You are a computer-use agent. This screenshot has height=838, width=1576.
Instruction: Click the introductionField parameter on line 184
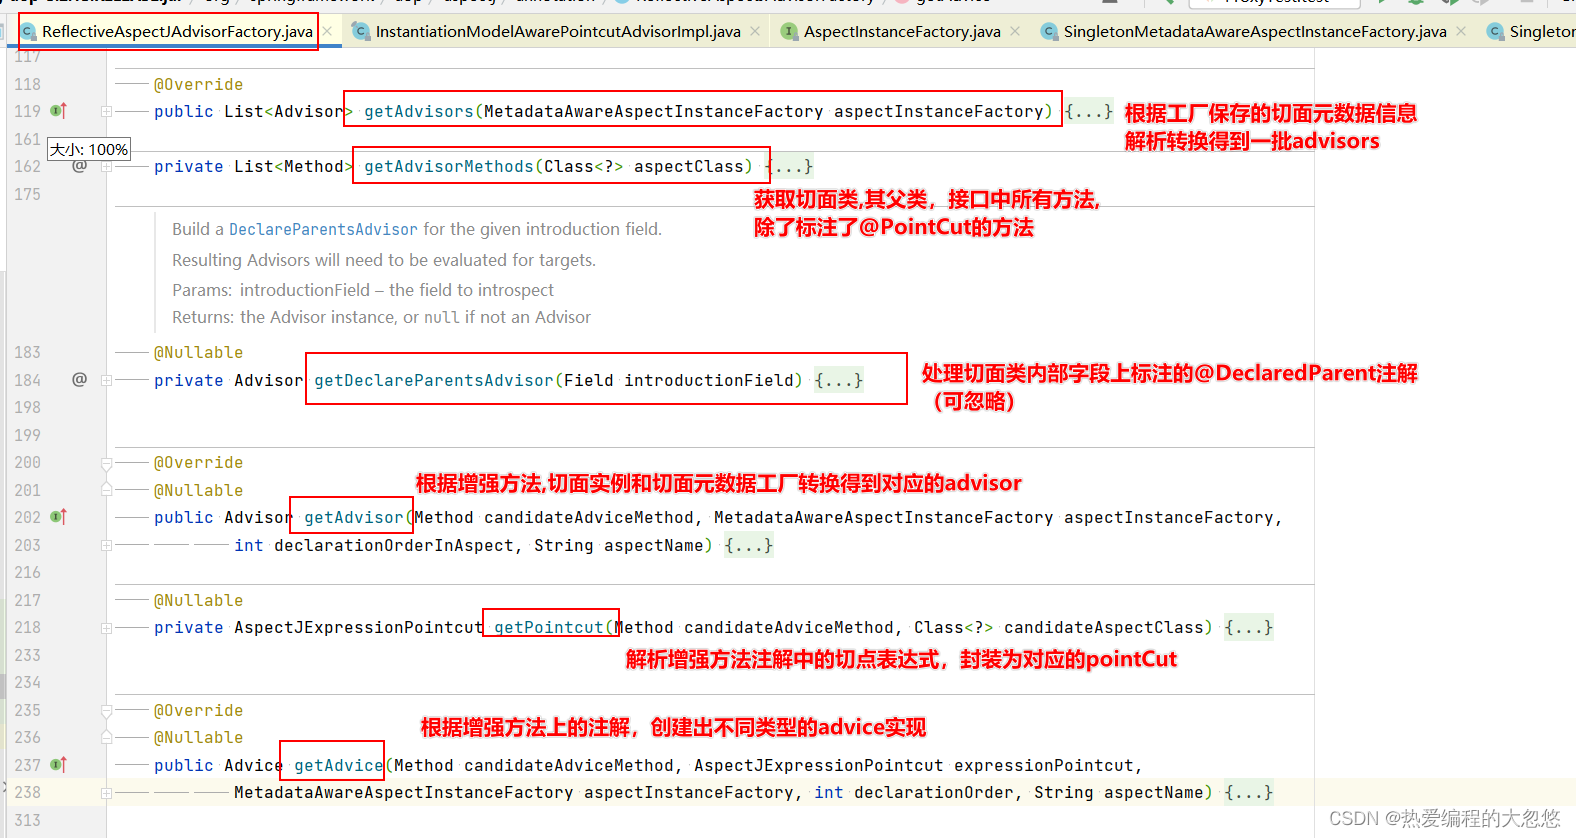pos(709,380)
